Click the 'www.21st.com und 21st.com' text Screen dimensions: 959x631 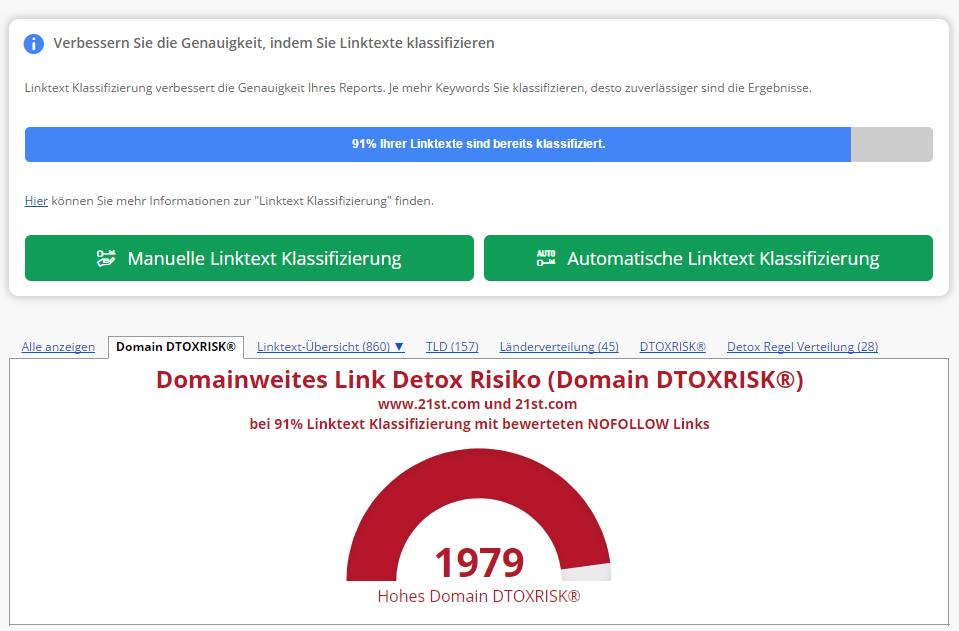tap(478, 404)
